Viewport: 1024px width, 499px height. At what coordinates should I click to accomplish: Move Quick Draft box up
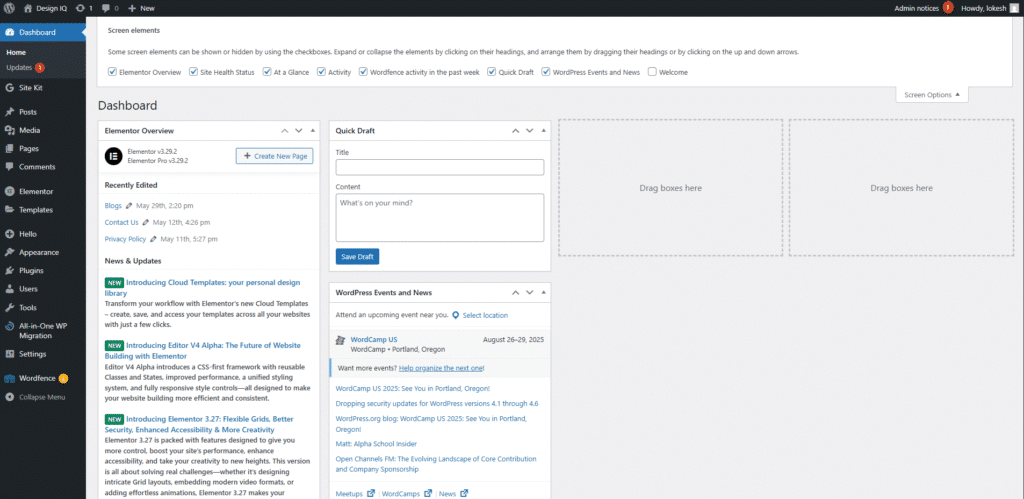click(516, 131)
